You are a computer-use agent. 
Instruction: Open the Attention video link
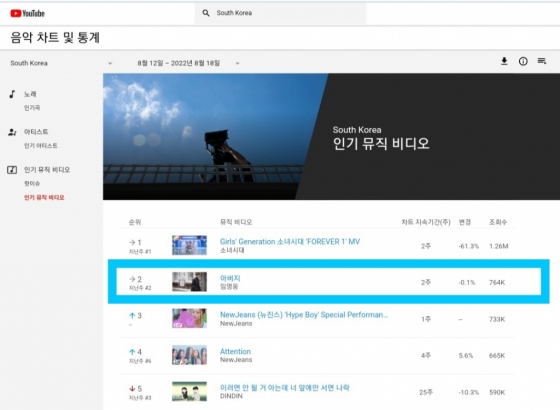[x=235, y=351]
